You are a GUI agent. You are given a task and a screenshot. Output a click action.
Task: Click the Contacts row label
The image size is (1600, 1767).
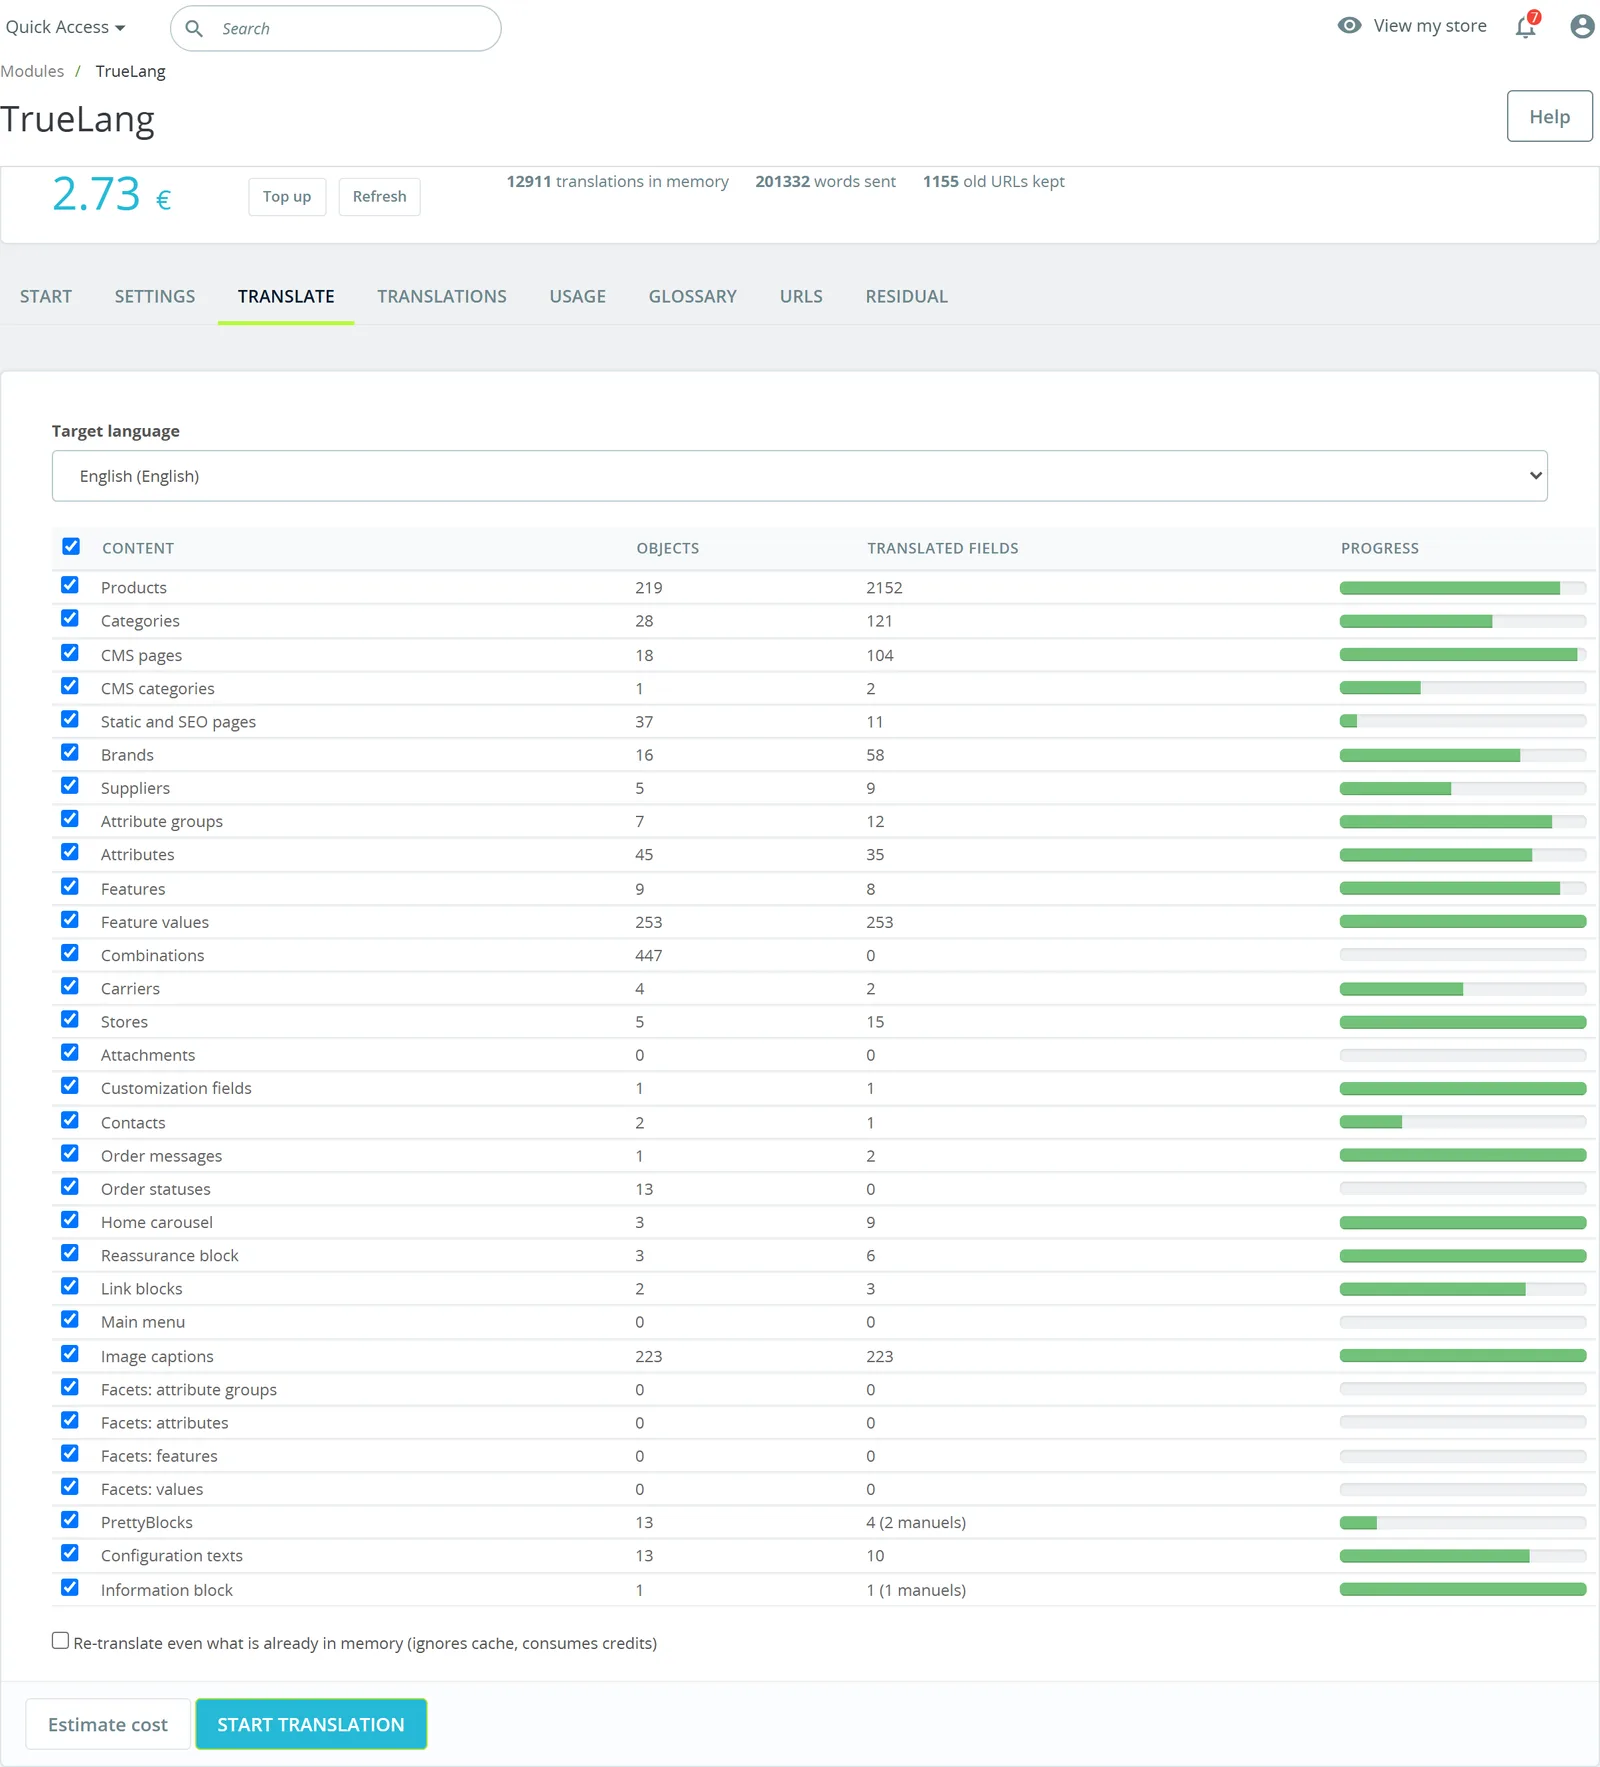tap(133, 1122)
